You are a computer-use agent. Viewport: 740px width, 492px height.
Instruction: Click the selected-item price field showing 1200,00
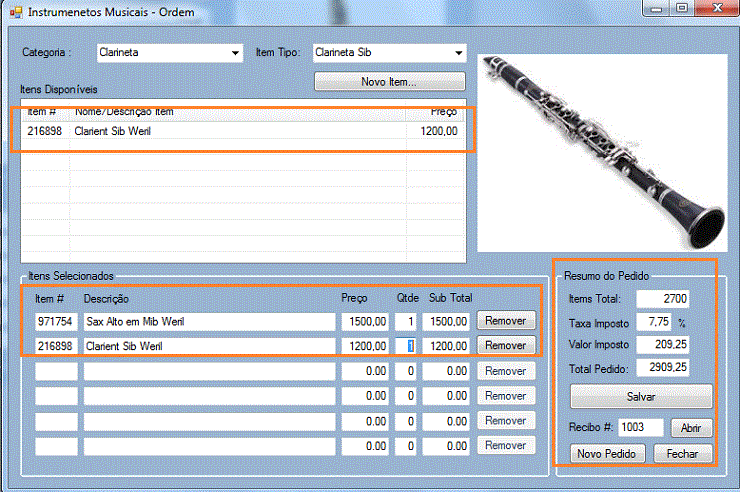click(365, 346)
